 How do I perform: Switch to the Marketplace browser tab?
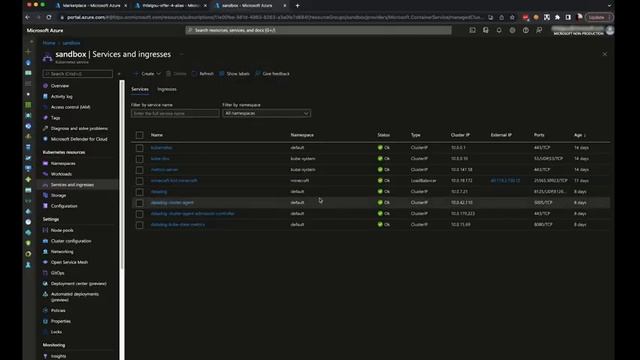(x=91, y=6)
